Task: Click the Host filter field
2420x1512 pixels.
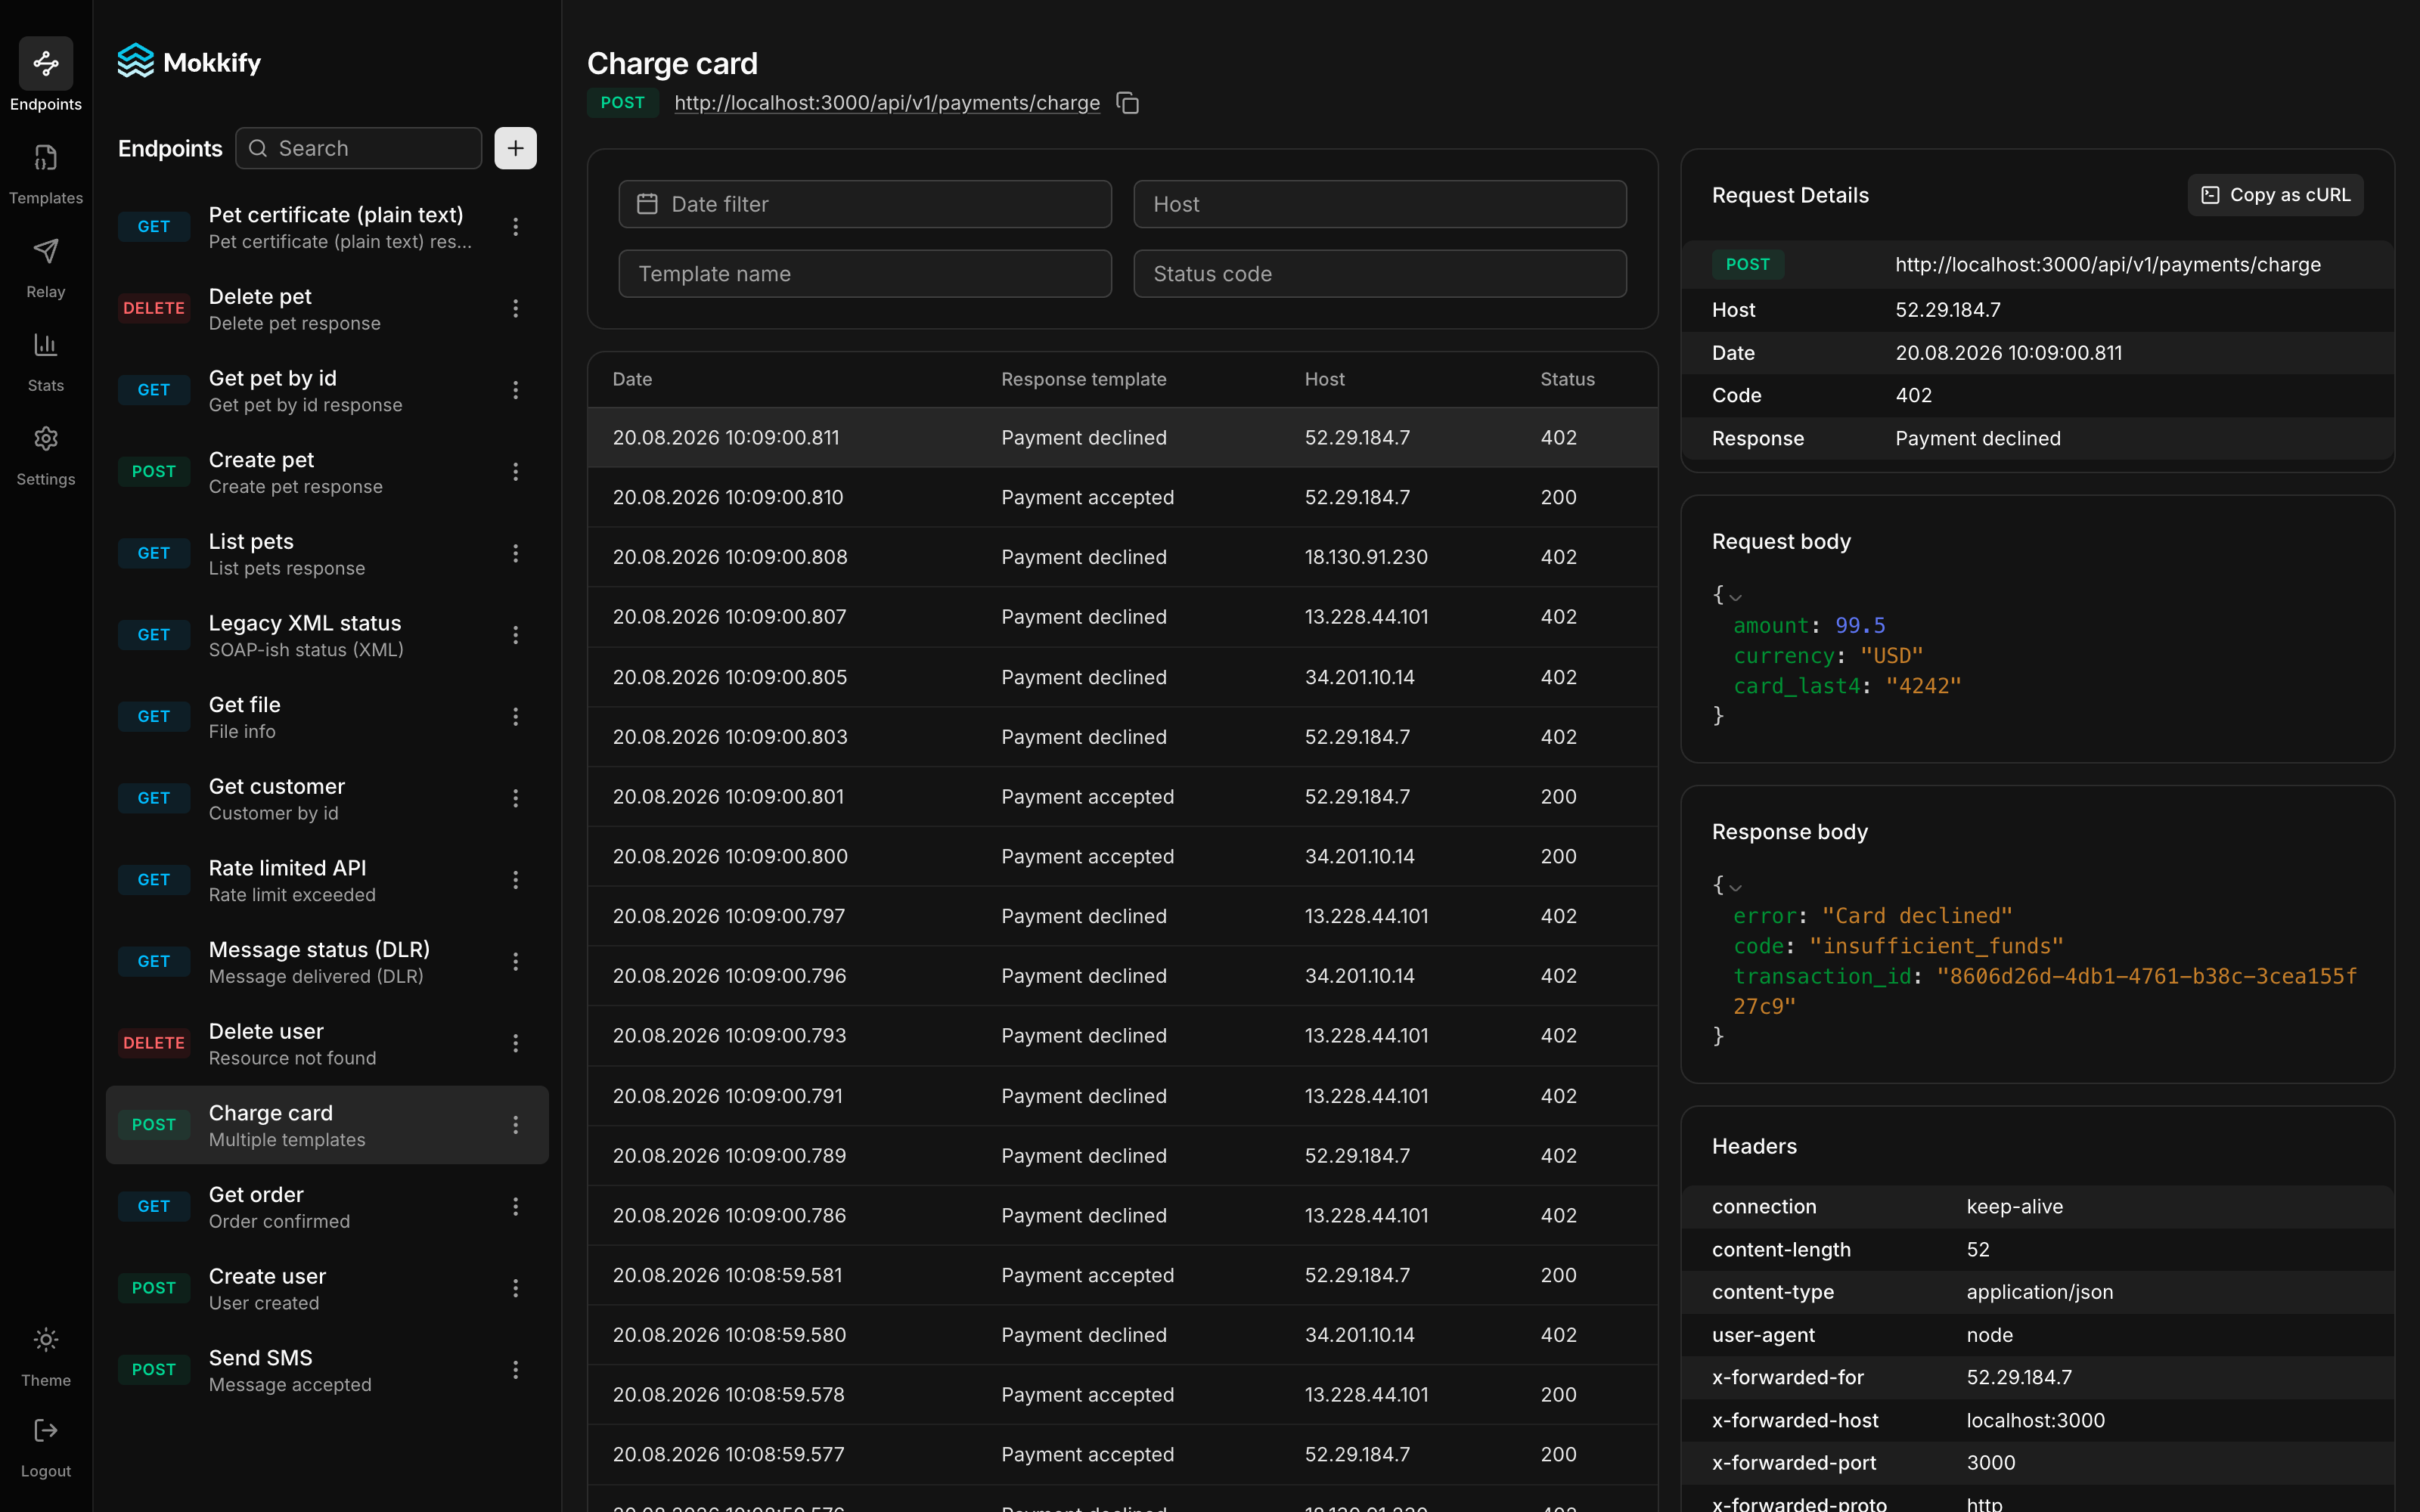Action: [x=1380, y=204]
